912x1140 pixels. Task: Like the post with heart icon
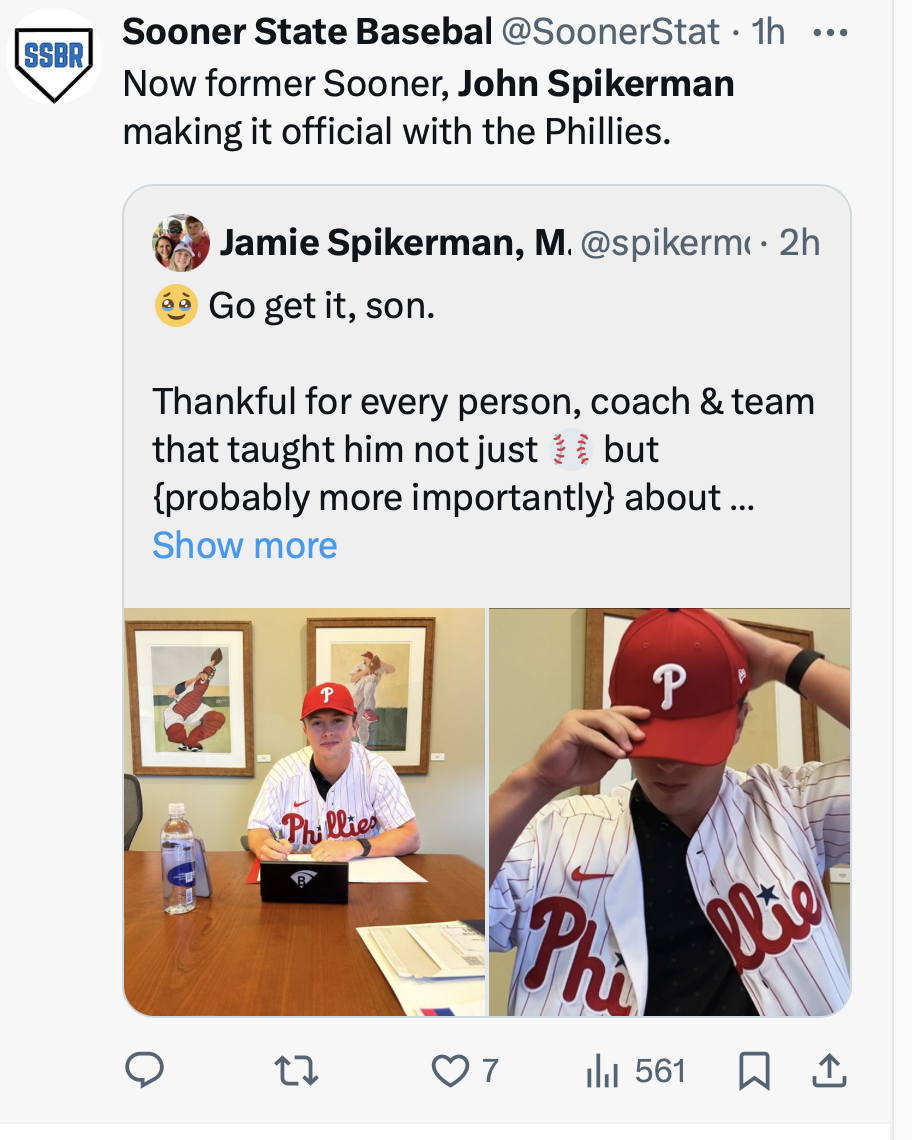(x=450, y=1071)
